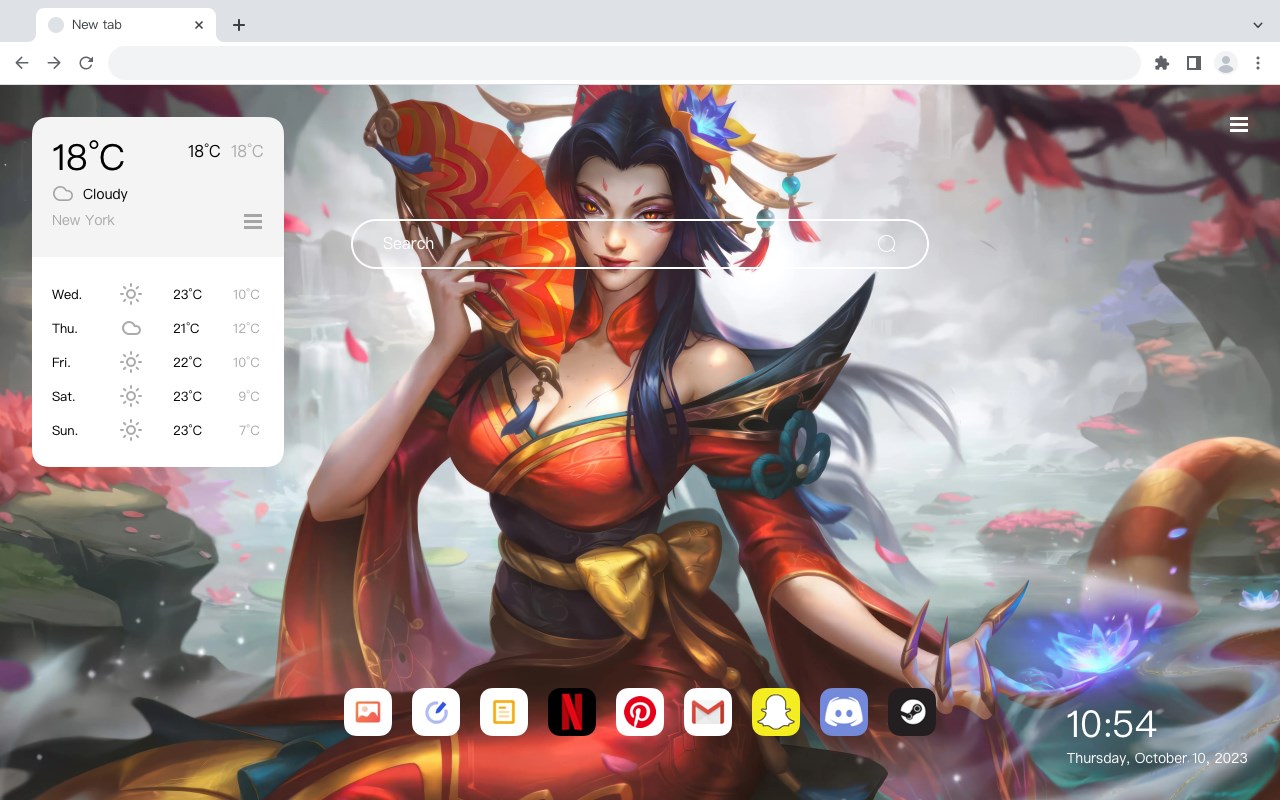Select the Sat. forecast row label
Viewport: 1280px width, 800px height.
pyautogui.click(x=64, y=397)
